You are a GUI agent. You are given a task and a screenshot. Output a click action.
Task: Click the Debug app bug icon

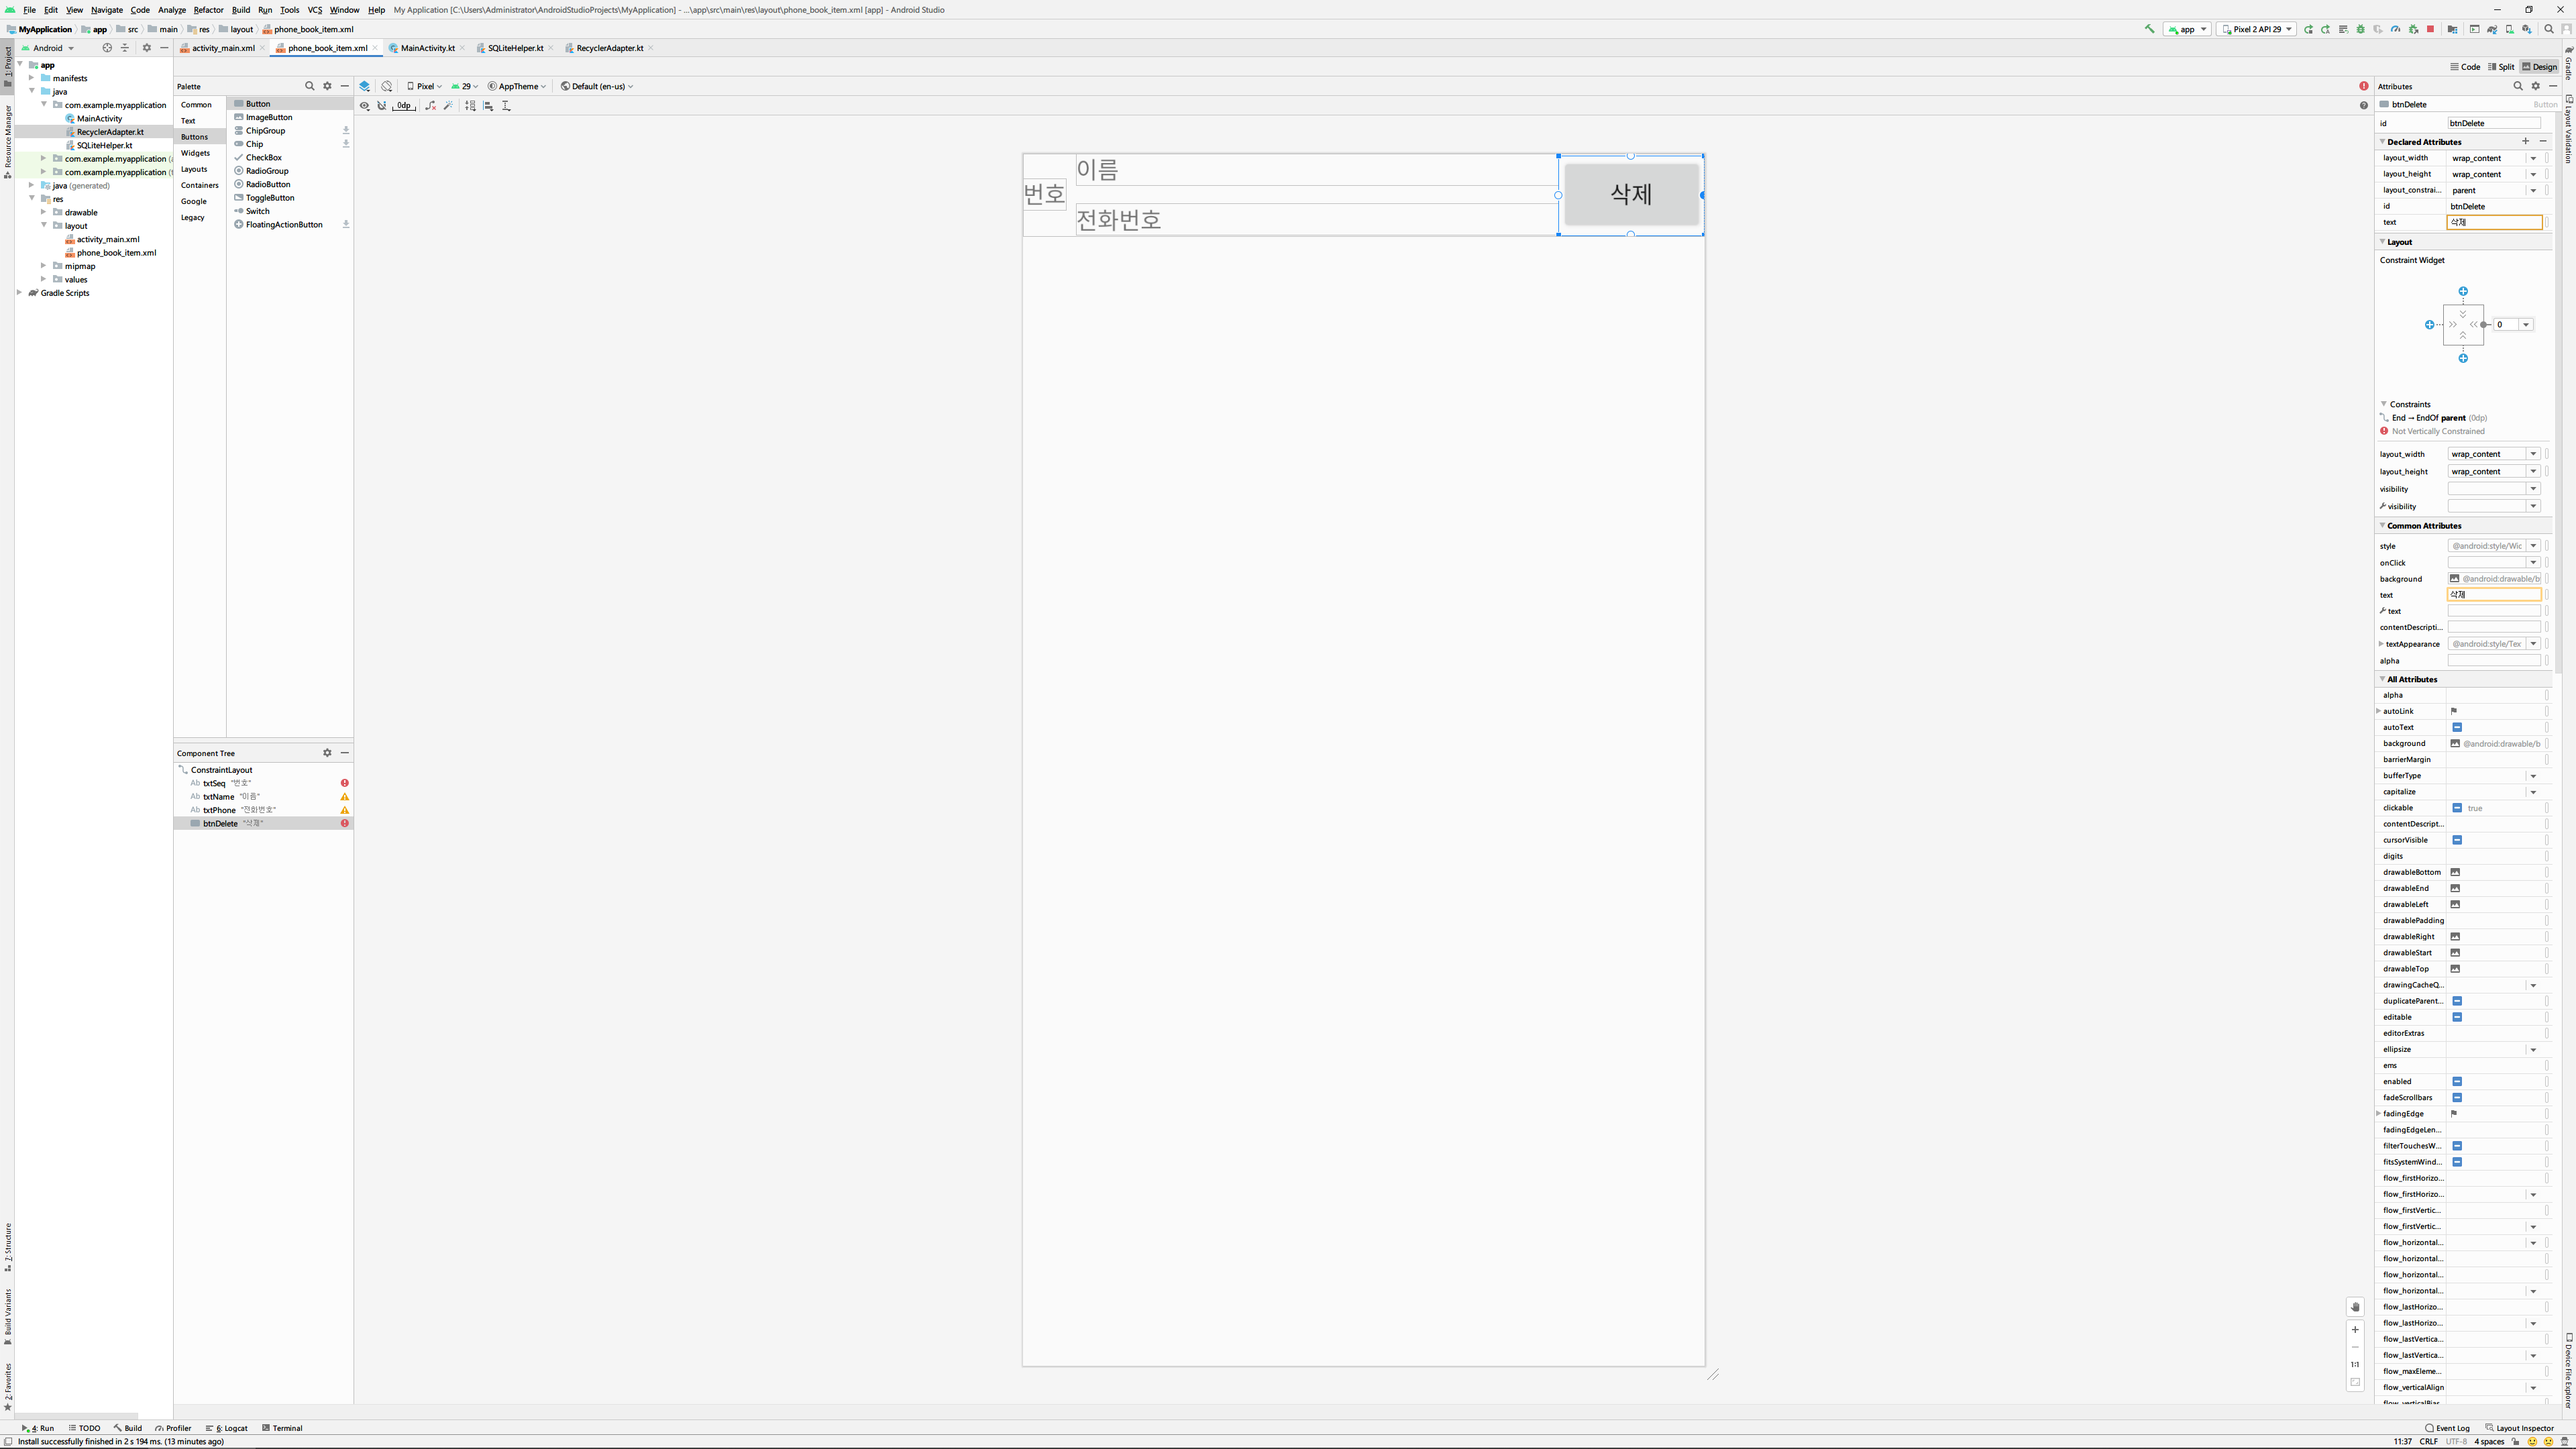click(2361, 30)
